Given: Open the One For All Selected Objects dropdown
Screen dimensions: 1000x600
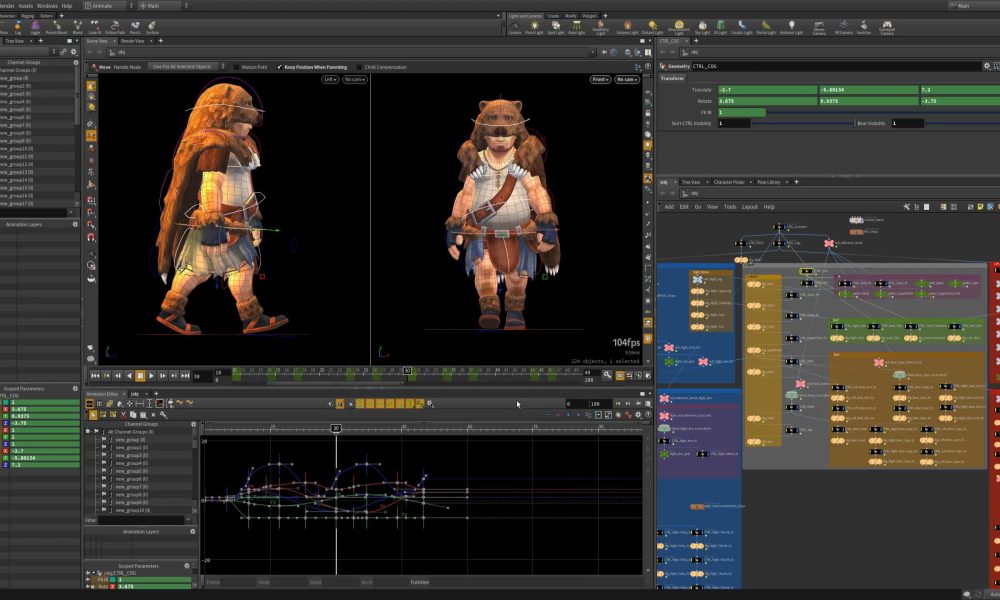Looking at the screenshot, I should click(188, 66).
